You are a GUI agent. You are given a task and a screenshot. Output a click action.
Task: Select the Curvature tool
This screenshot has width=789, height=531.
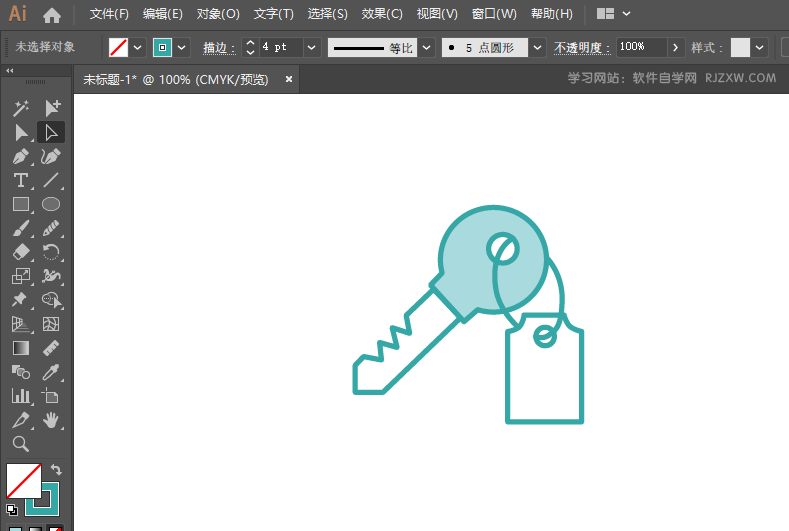pyautogui.click(x=51, y=157)
